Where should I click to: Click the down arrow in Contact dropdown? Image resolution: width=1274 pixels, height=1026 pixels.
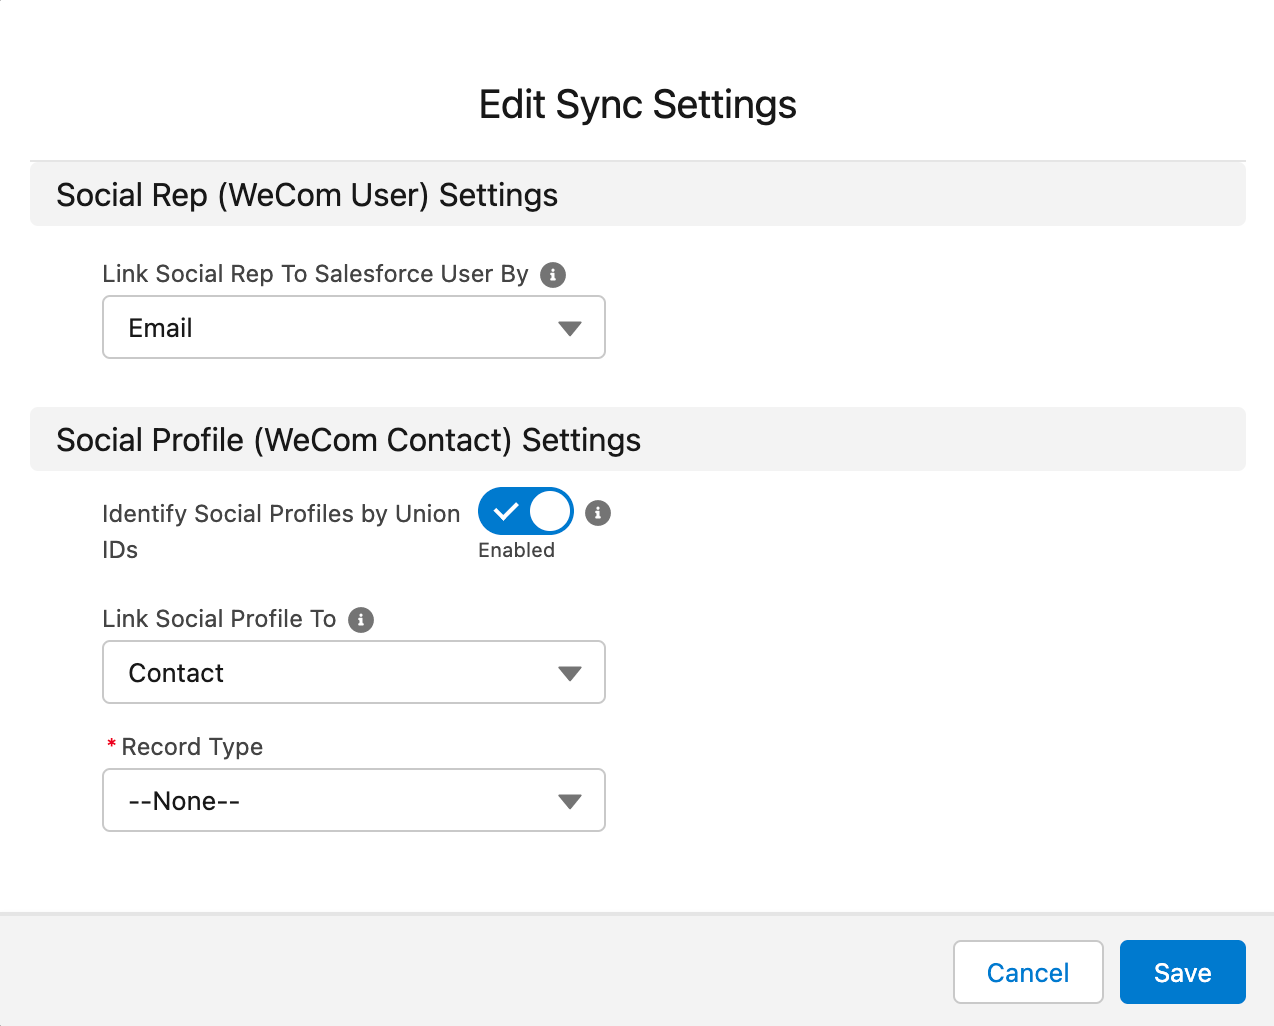coord(570,674)
